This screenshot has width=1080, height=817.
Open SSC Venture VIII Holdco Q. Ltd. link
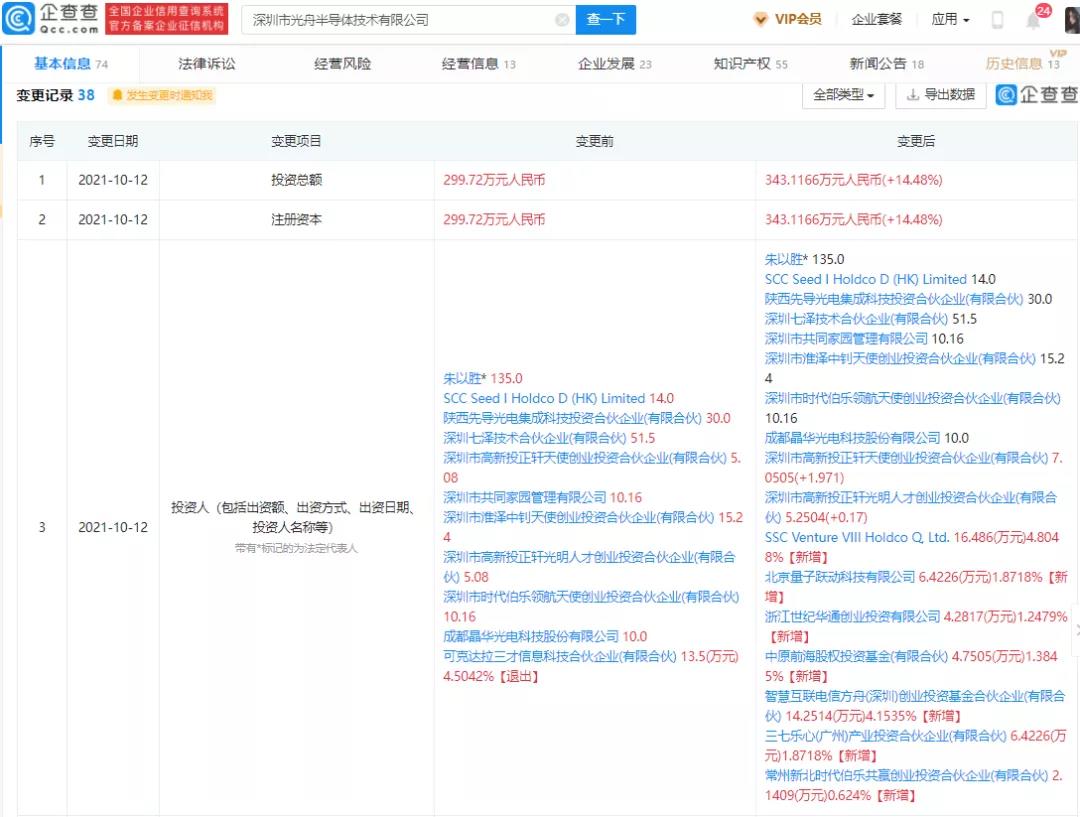click(x=858, y=537)
